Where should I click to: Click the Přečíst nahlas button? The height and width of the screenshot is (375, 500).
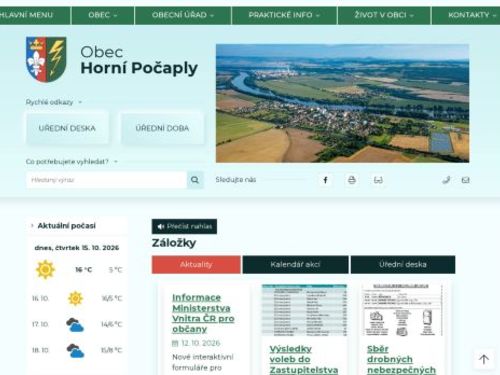[x=184, y=226]
